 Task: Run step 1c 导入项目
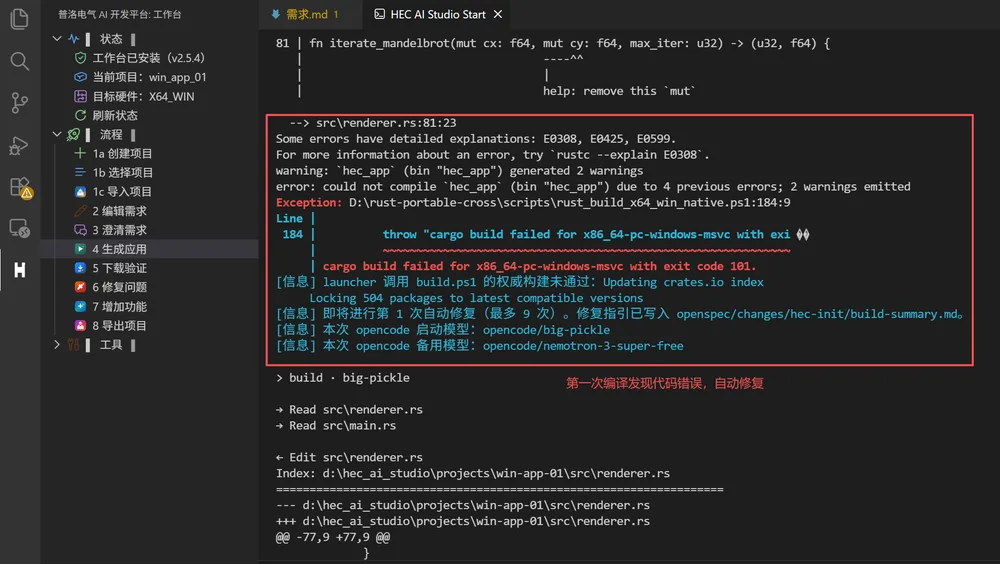pos(150,191)
